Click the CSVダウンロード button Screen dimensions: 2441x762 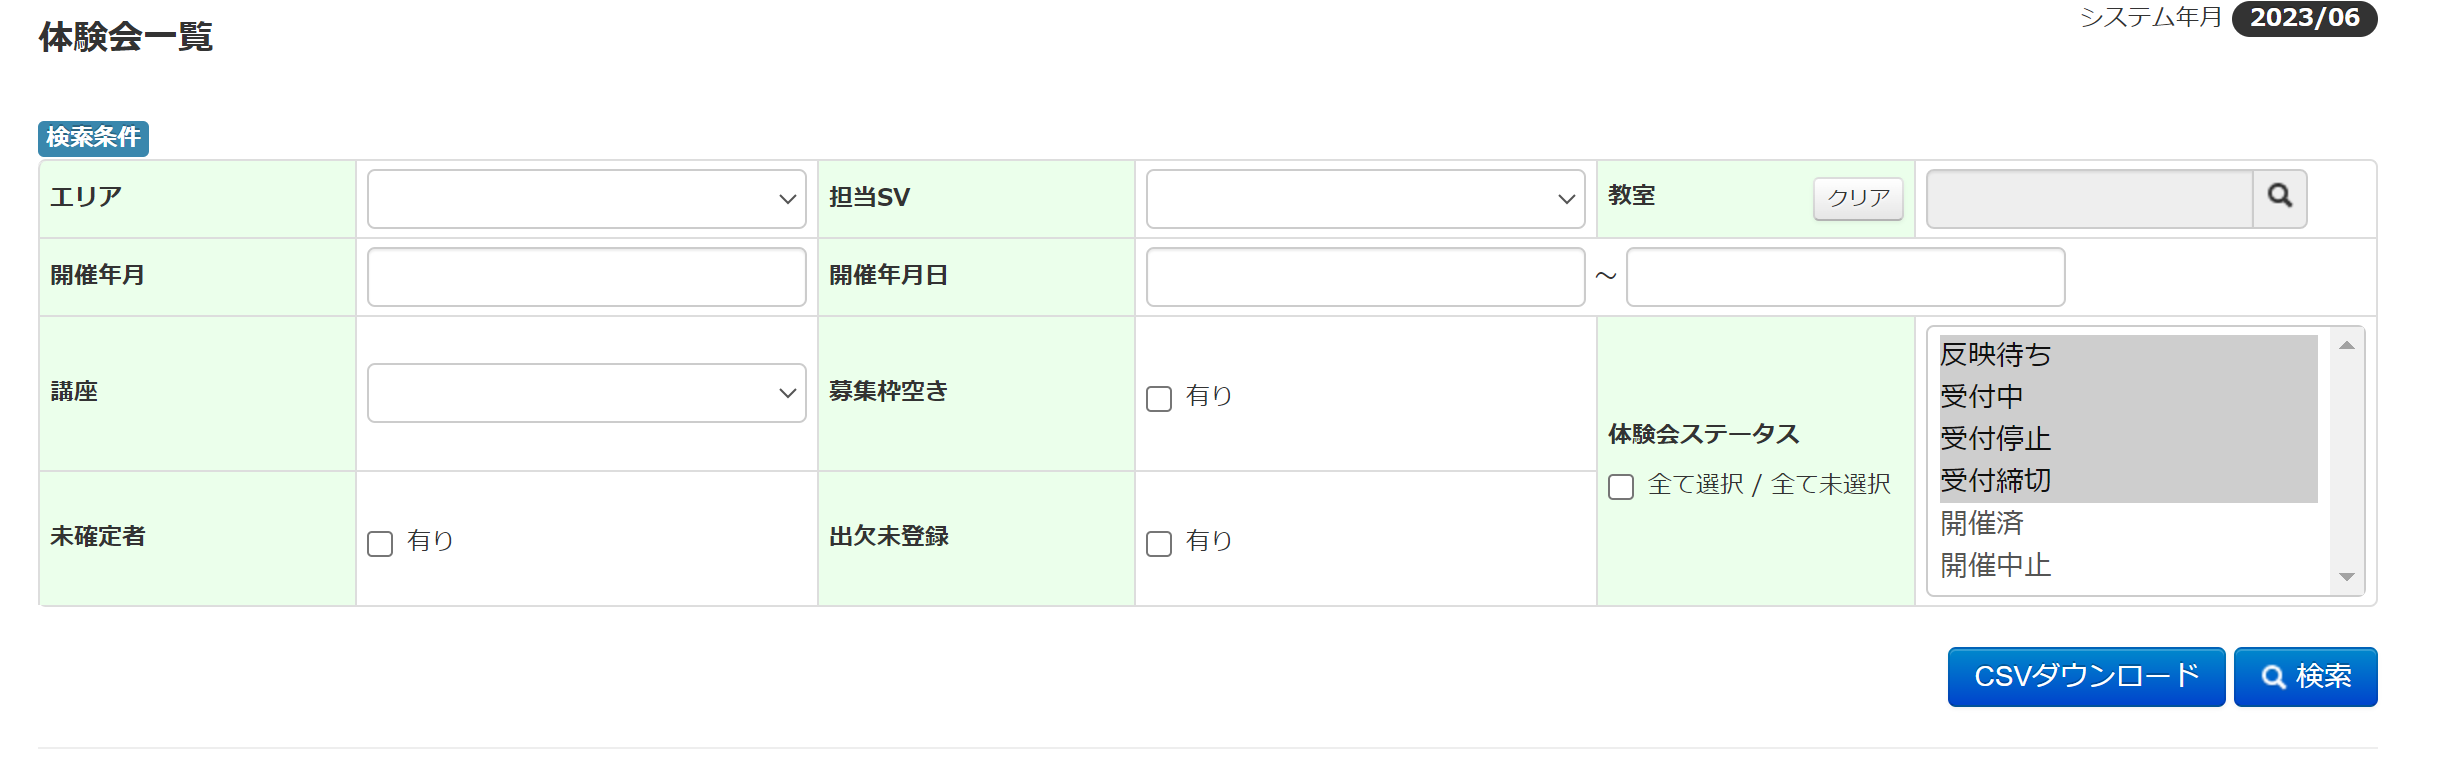2086,677
